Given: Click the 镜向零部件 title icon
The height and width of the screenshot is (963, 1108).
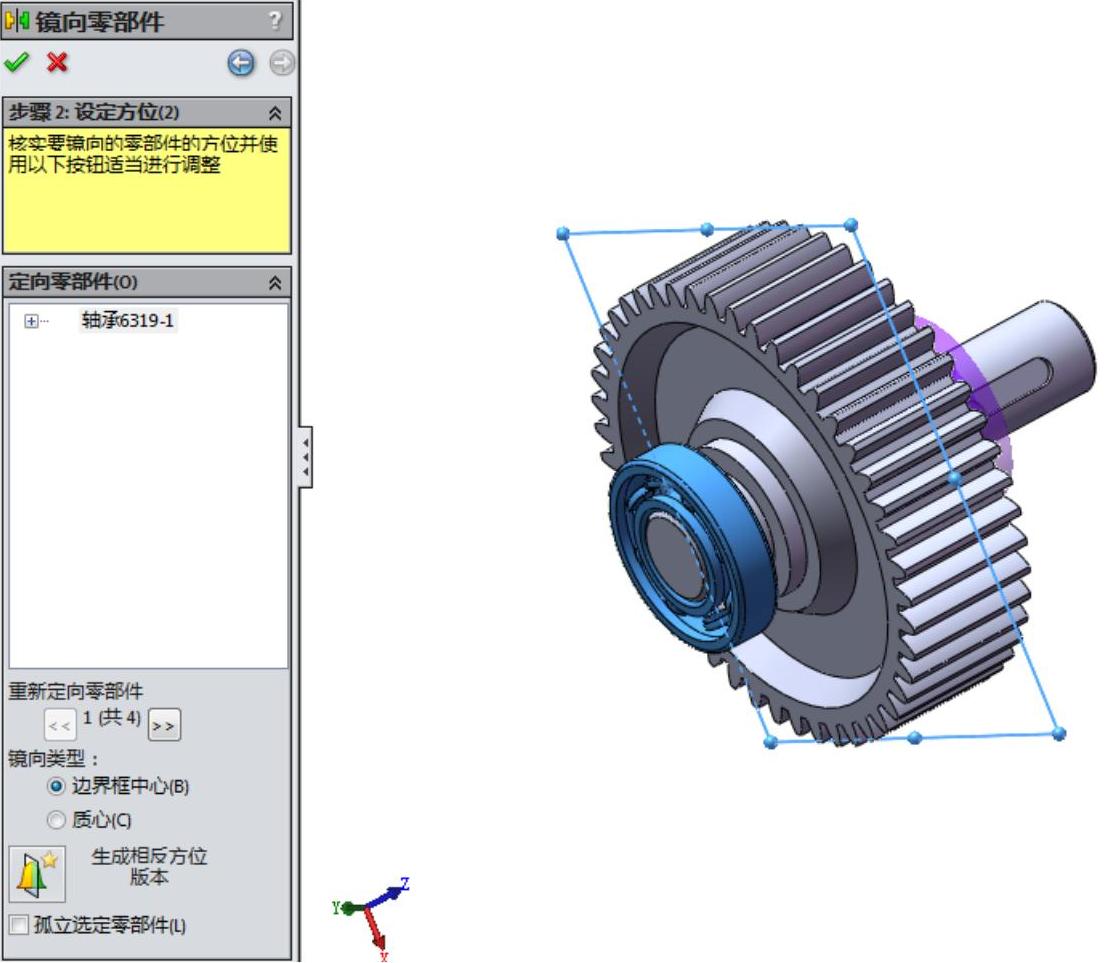Looking at the screenshot, I should tap(17, 21).
